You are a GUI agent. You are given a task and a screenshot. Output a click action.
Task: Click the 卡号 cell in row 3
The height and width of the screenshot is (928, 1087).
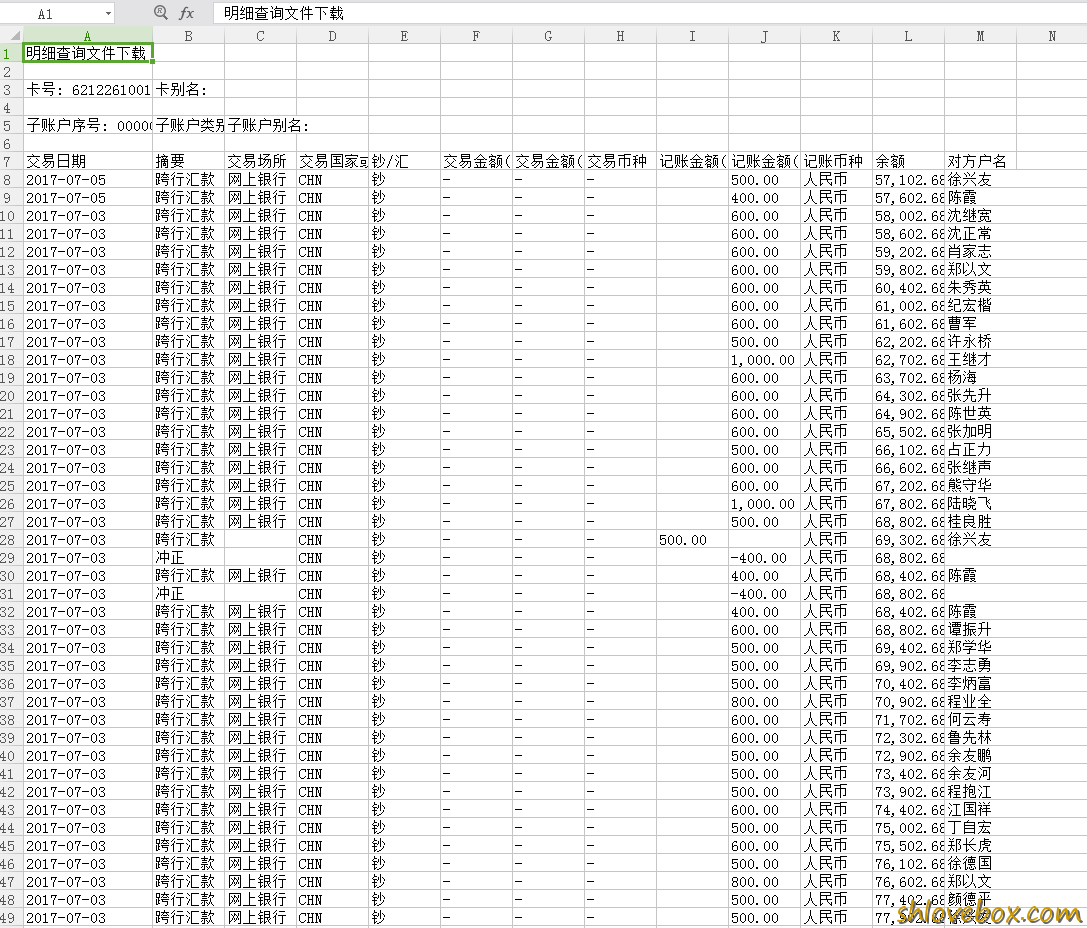[87, 89]
